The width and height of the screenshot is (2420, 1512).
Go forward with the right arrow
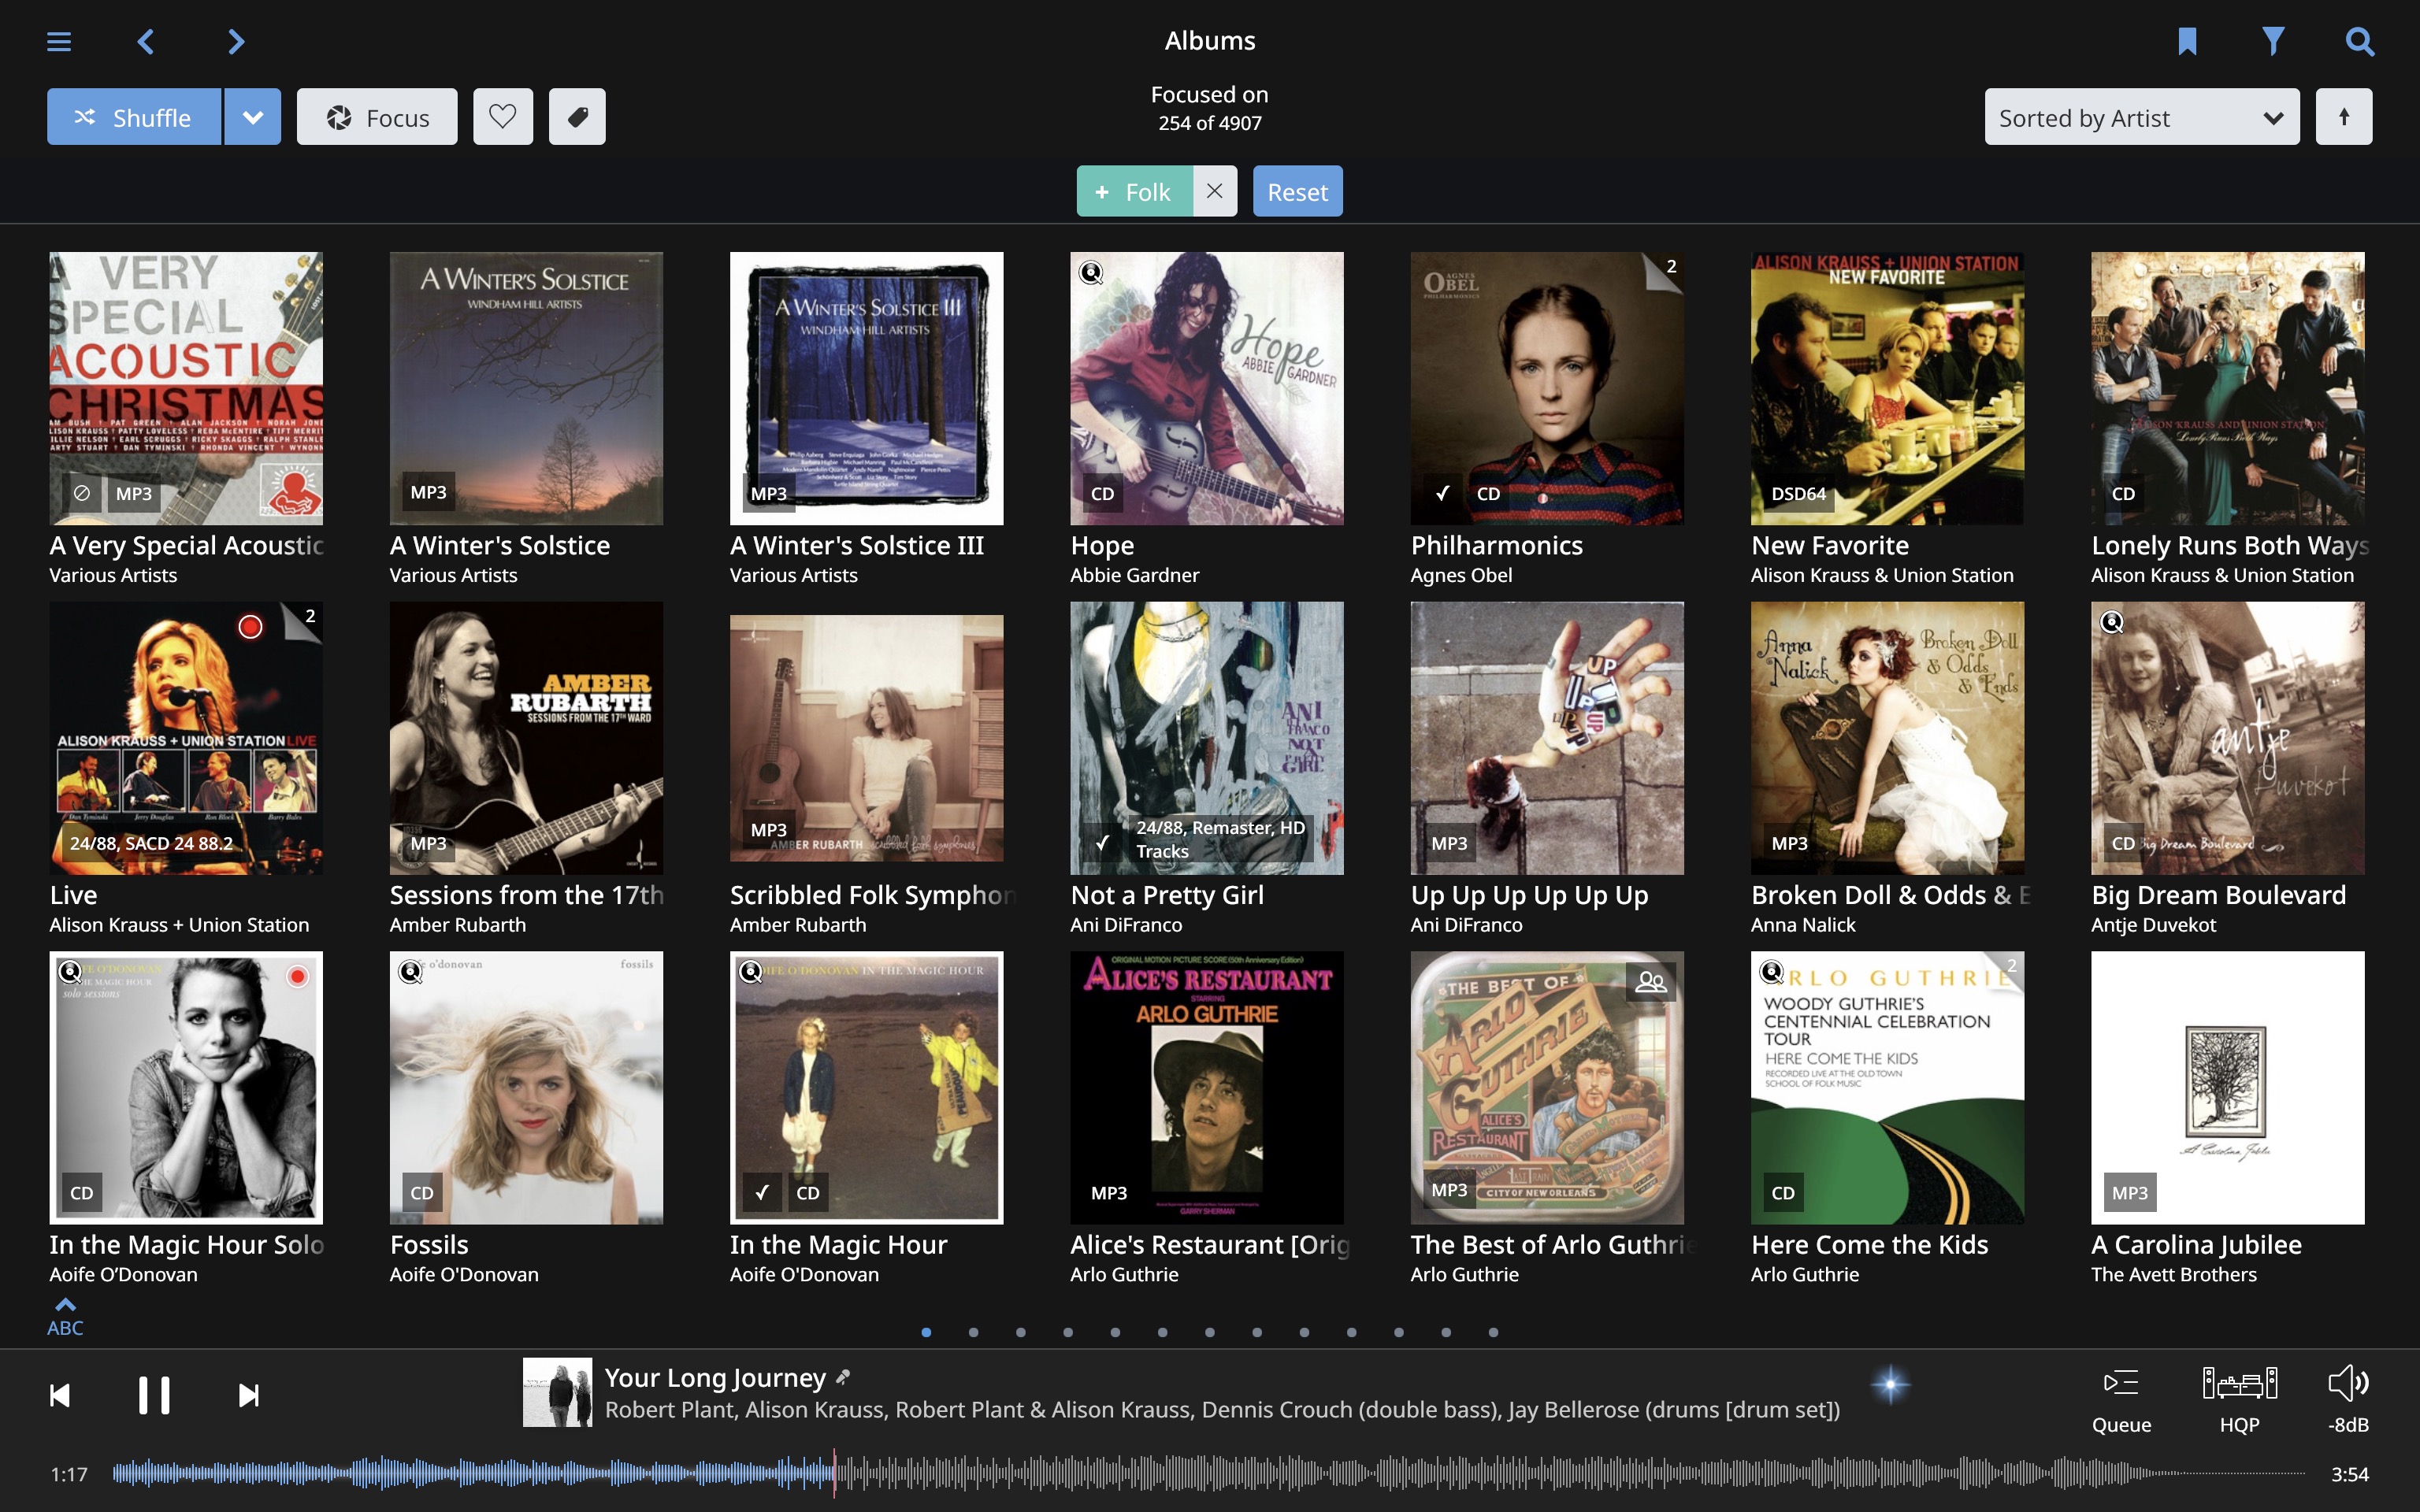coord(236,41)
